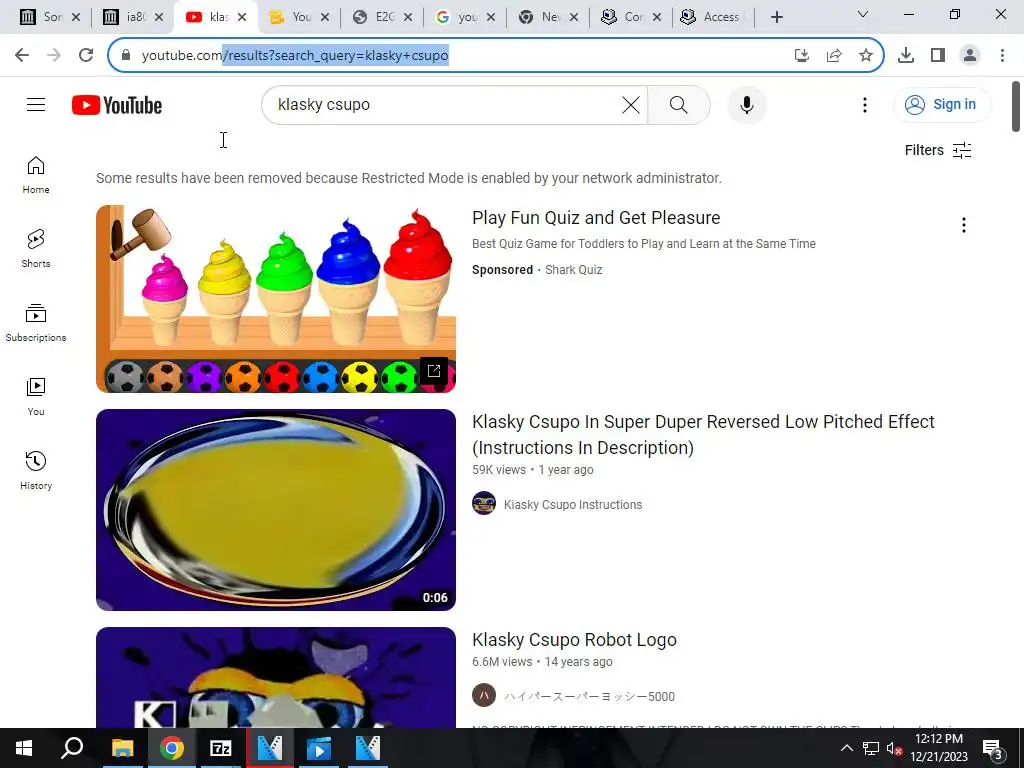Click the page vertical scrollbar
This screenshot has width=1024, height=768.
tap(1016, 106)
